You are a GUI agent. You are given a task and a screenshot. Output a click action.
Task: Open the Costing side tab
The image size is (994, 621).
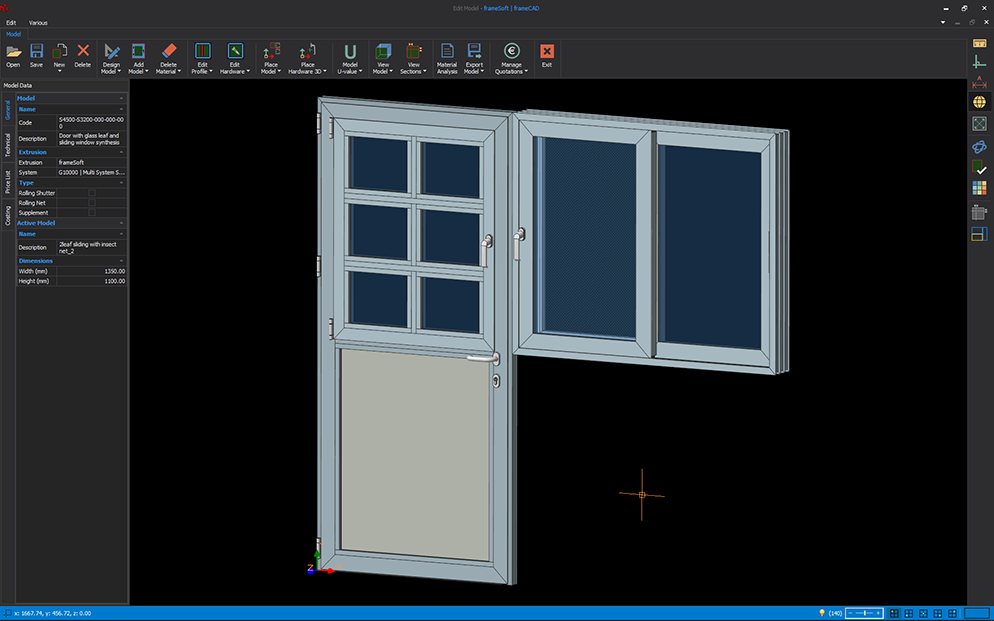8,215
